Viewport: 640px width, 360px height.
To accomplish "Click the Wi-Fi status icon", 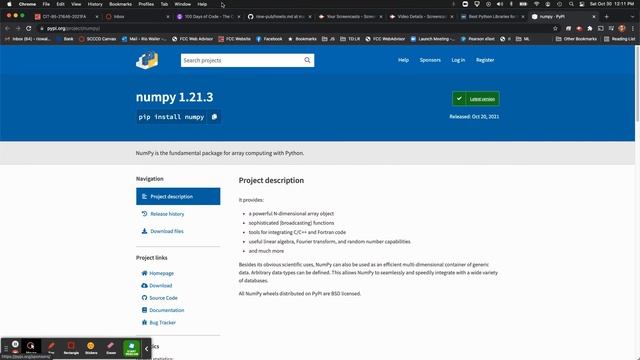I will [x=536, y=4].
